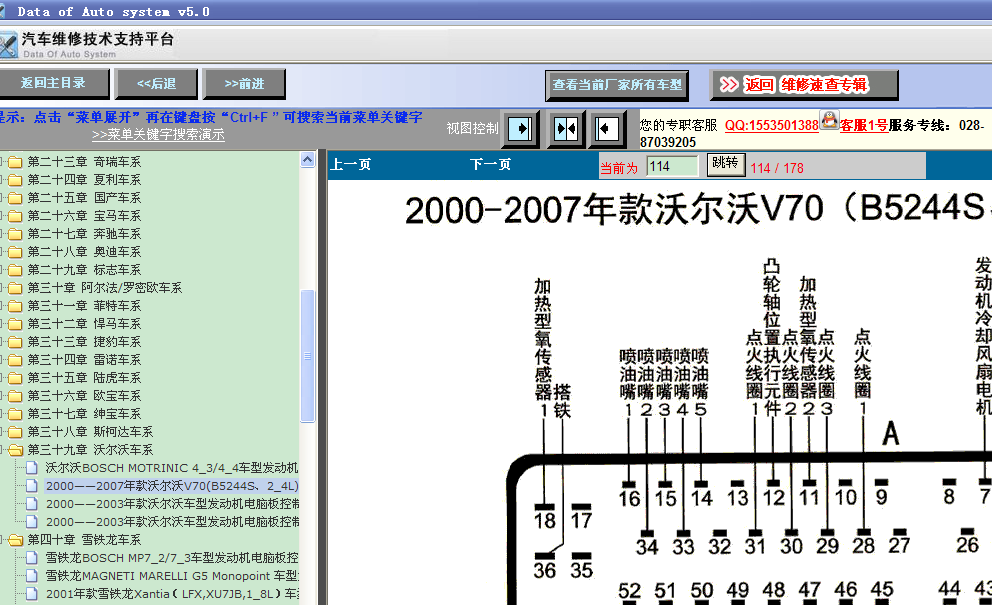Open 第二十八章 奥迪车系 folder
This screenshot has width=992, height=605.
point(84,252)
